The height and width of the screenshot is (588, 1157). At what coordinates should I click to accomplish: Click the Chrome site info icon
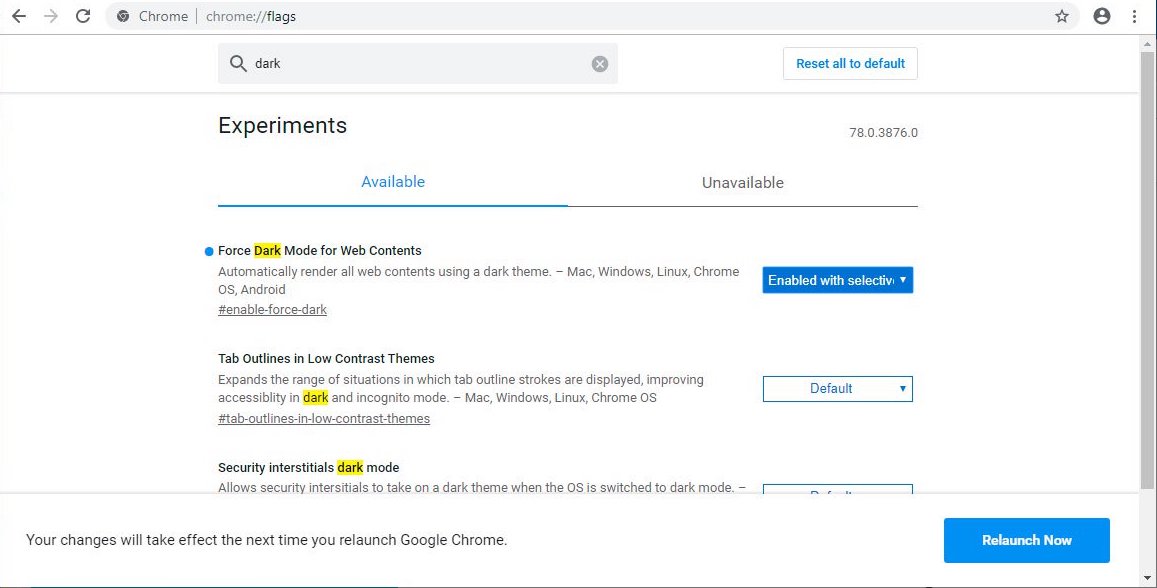click(x=123, y=16)
